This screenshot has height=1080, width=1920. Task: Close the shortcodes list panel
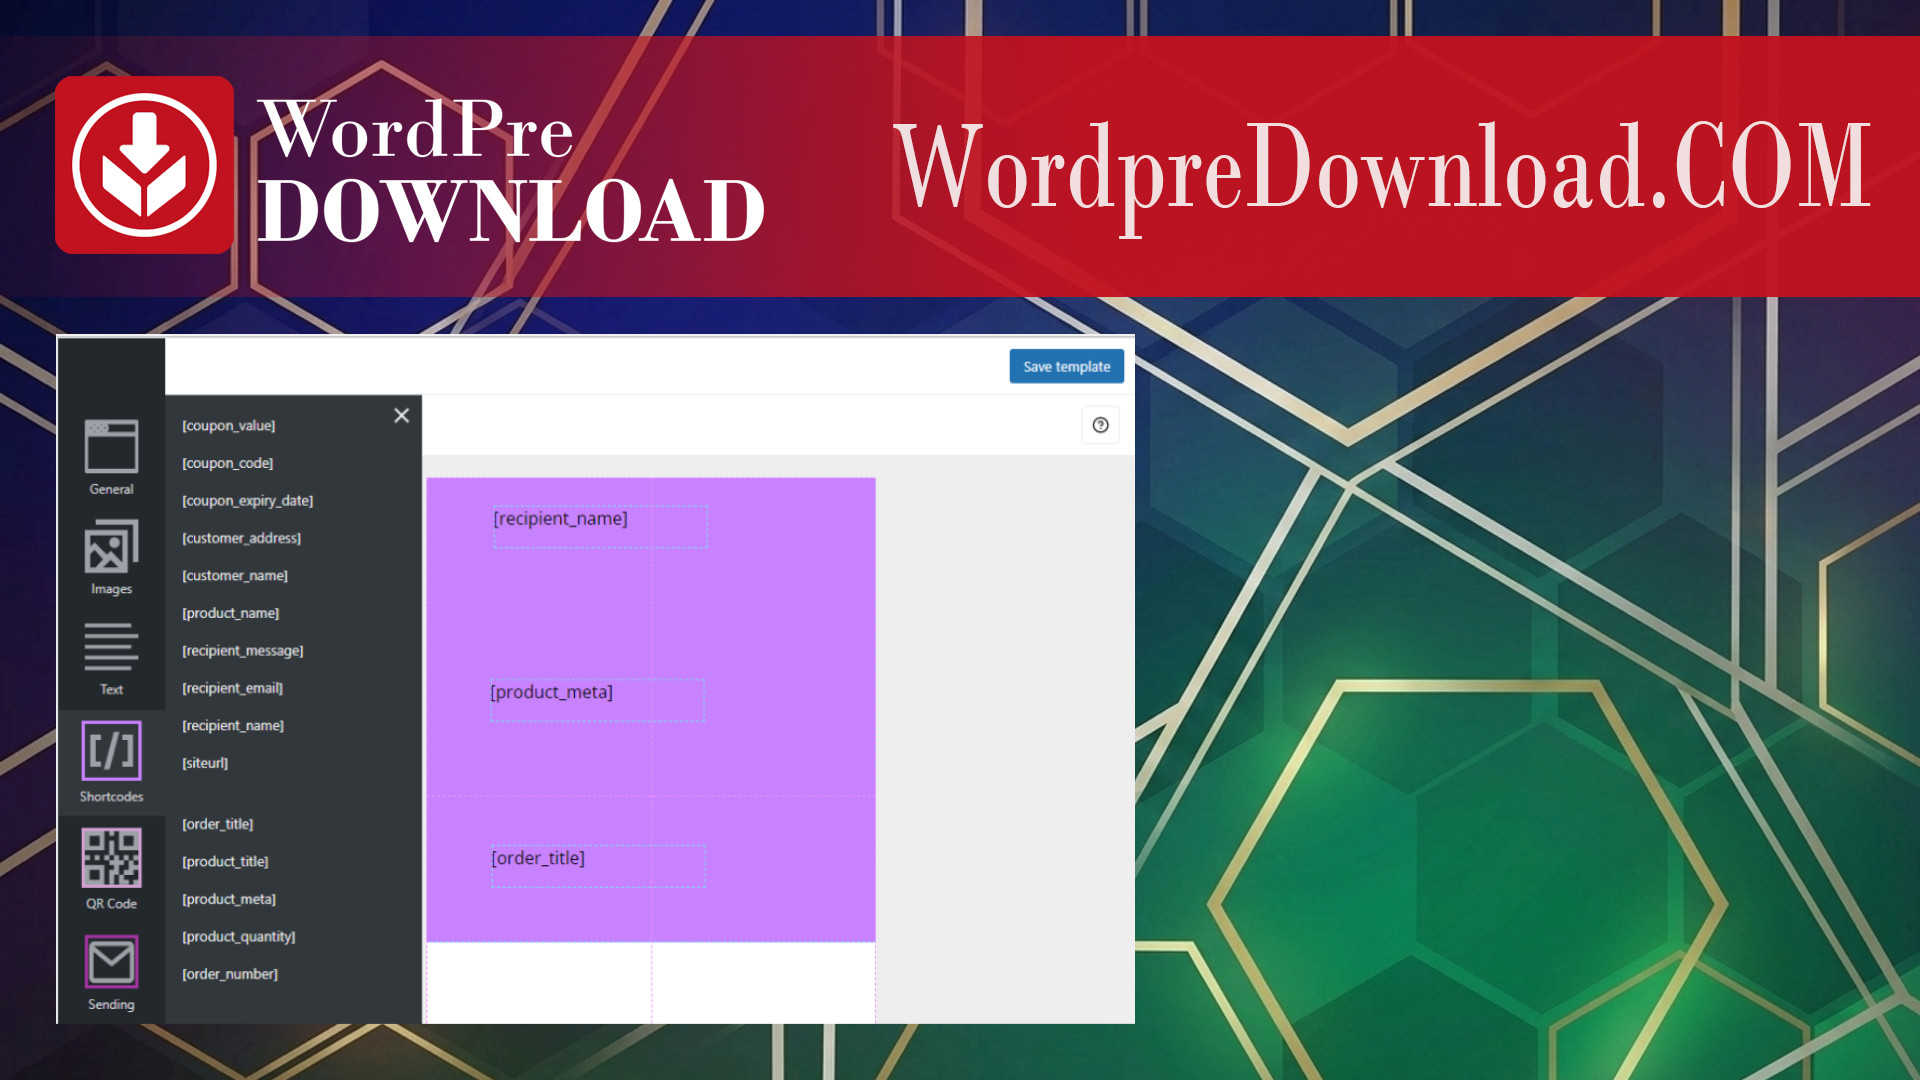pyautogui.click(x=401, y=415)
